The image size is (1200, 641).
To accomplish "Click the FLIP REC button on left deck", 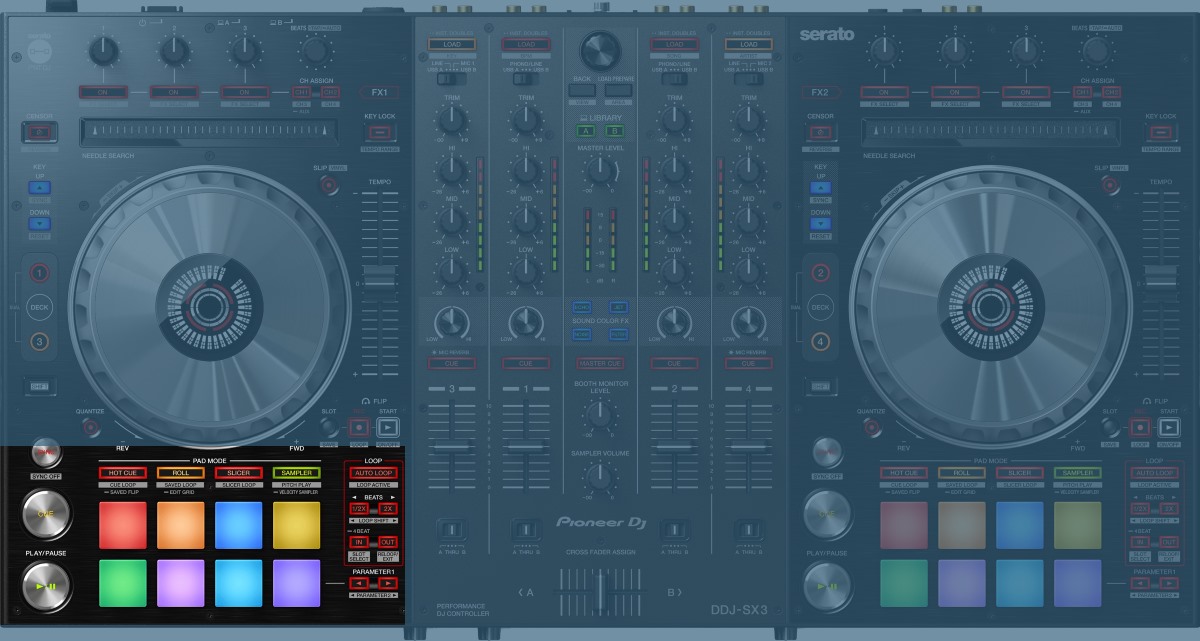I will click(359, 427).
